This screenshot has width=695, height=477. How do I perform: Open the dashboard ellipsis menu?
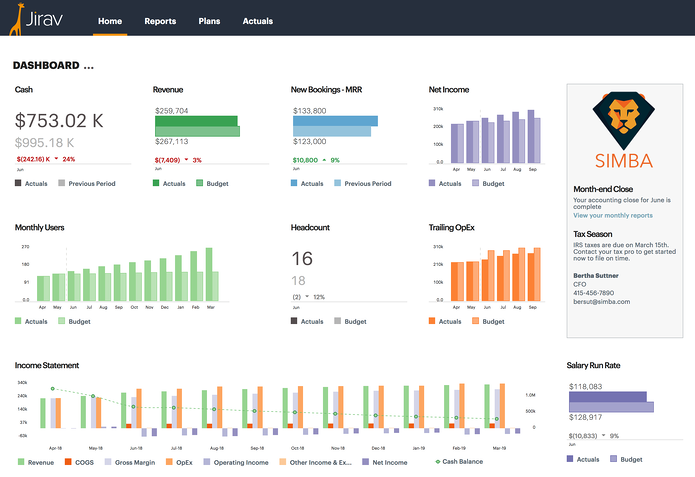[89, 66]
